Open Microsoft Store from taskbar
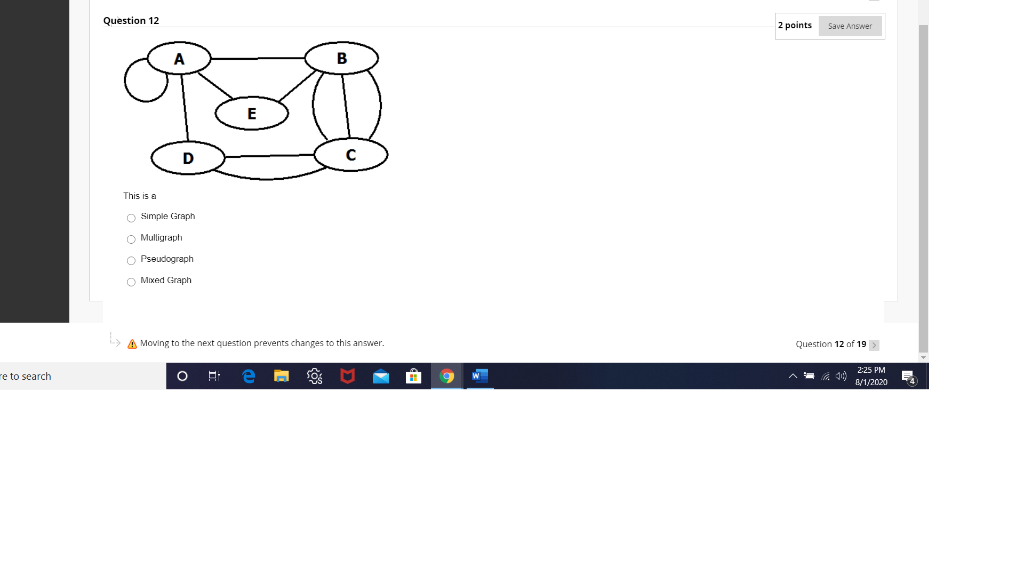This screenshot has width=1024, height=576. [x=413, y=376]
